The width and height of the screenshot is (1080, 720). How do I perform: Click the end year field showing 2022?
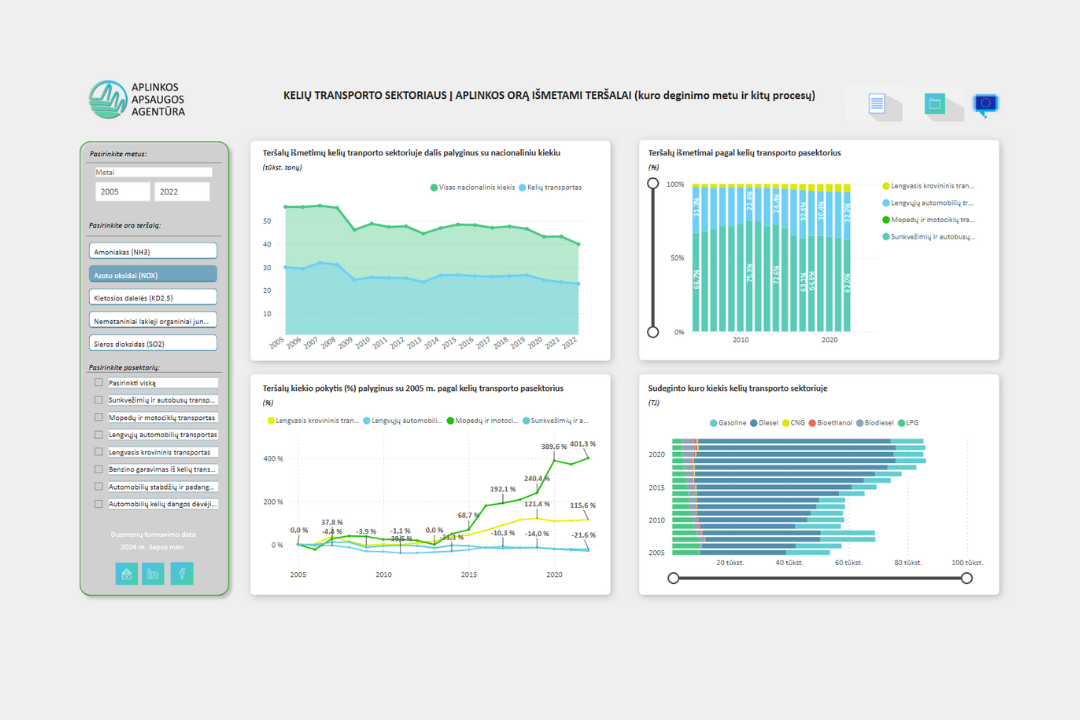tap(182, 192)
